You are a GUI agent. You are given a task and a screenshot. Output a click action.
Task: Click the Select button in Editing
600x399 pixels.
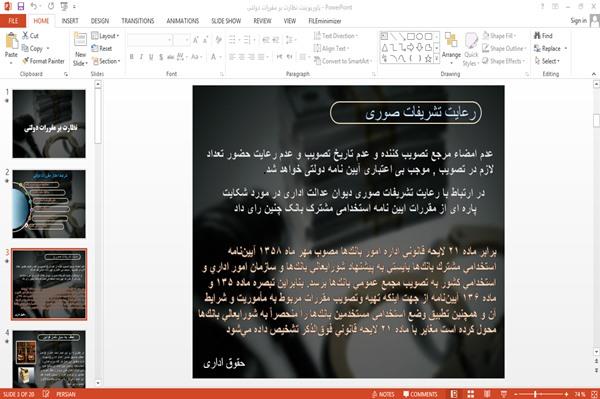[548, 61]
